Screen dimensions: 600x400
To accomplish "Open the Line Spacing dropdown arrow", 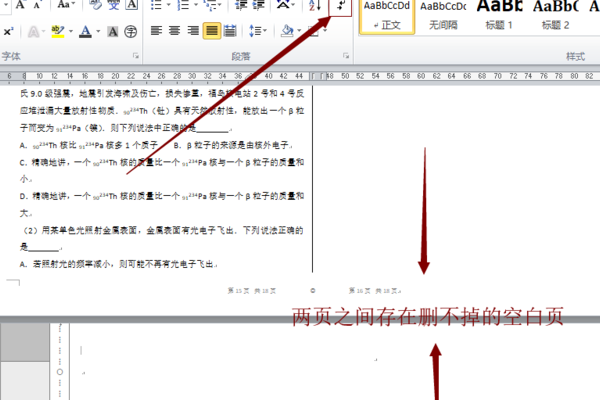I will click(x=265, y=31).
